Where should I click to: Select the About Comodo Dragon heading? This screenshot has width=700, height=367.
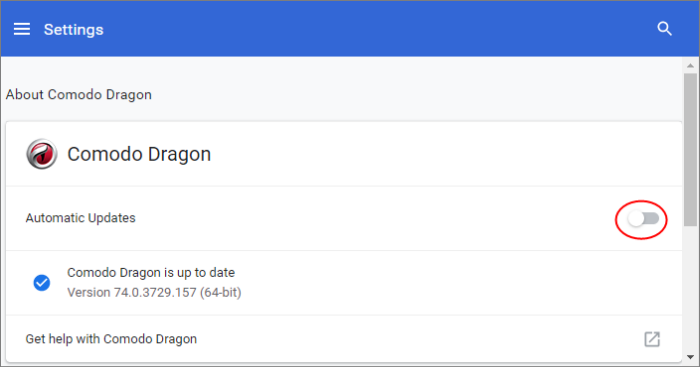pos(79,95)
